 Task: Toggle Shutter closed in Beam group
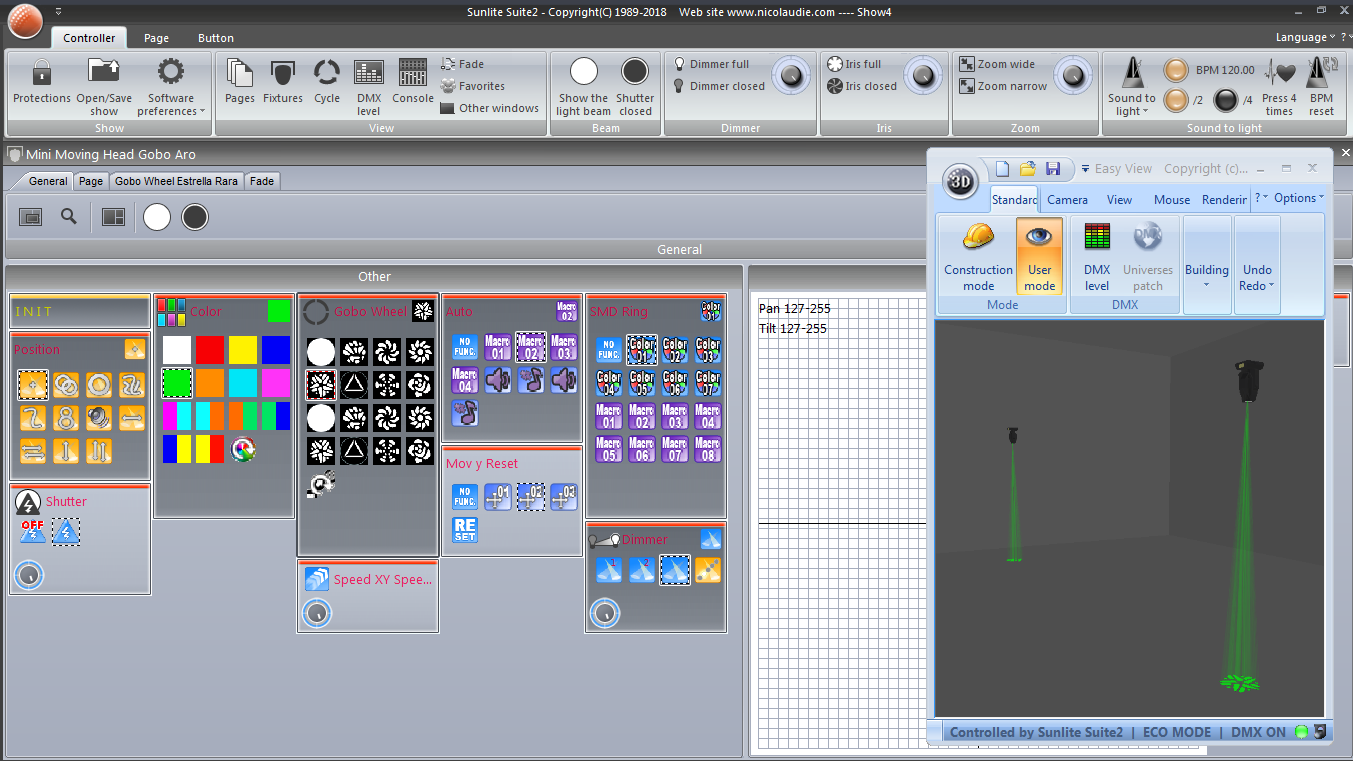[x=635, y=86]
